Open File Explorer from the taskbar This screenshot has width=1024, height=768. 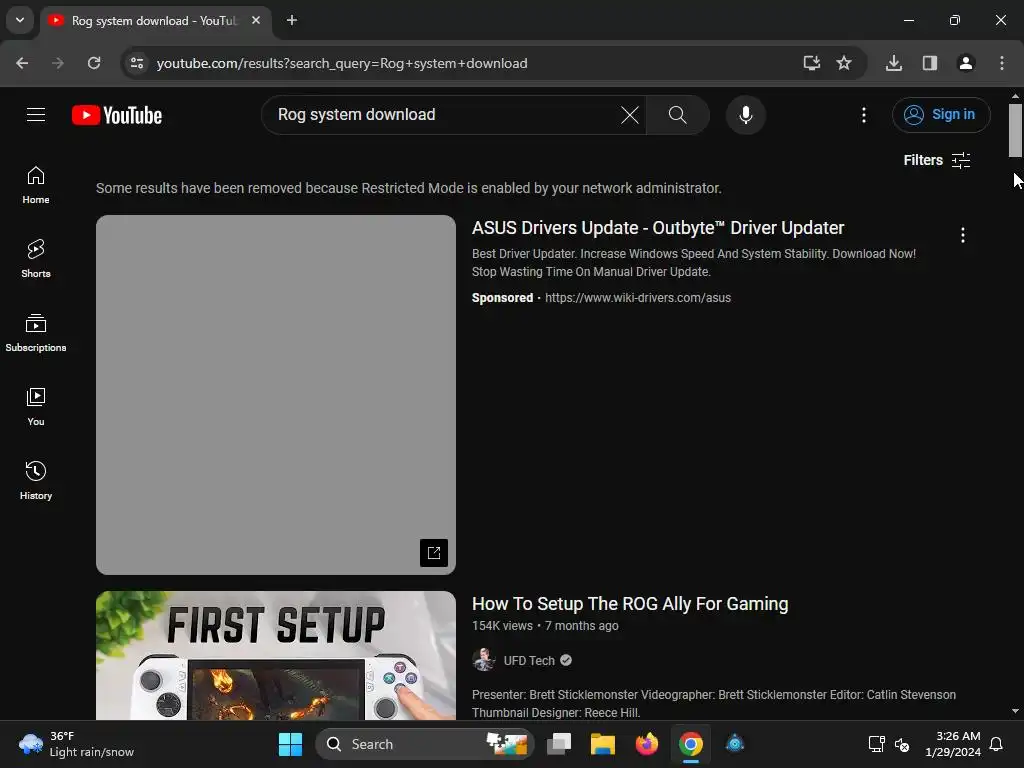(602, 744)
